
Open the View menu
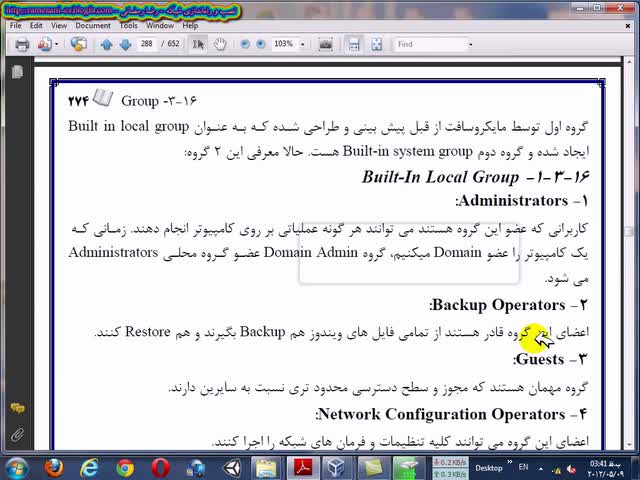[x=59, y=25]
